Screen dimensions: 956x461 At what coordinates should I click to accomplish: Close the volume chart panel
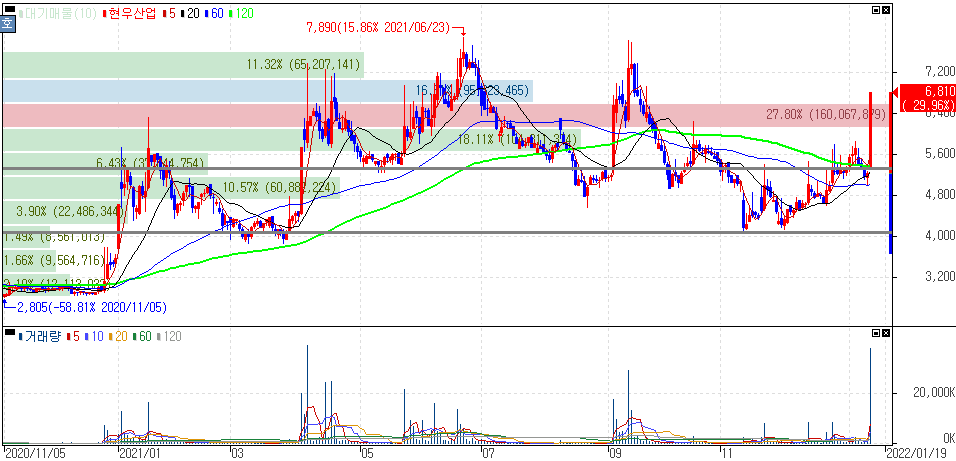tap(886, 333)
